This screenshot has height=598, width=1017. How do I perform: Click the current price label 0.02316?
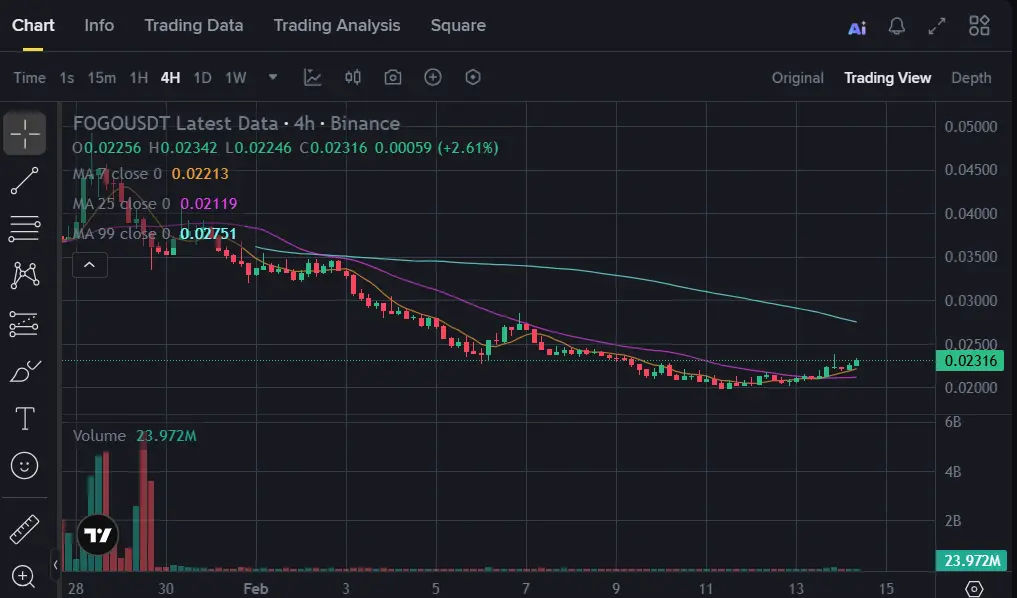970,361
